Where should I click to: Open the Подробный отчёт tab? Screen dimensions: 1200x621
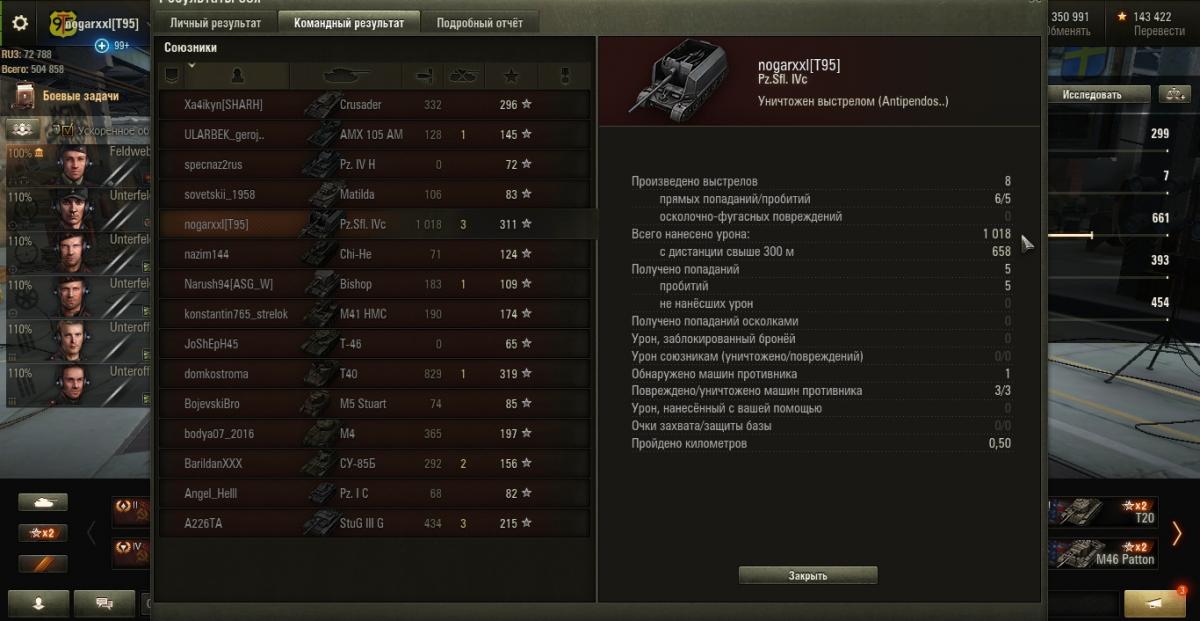coord(480,23)
